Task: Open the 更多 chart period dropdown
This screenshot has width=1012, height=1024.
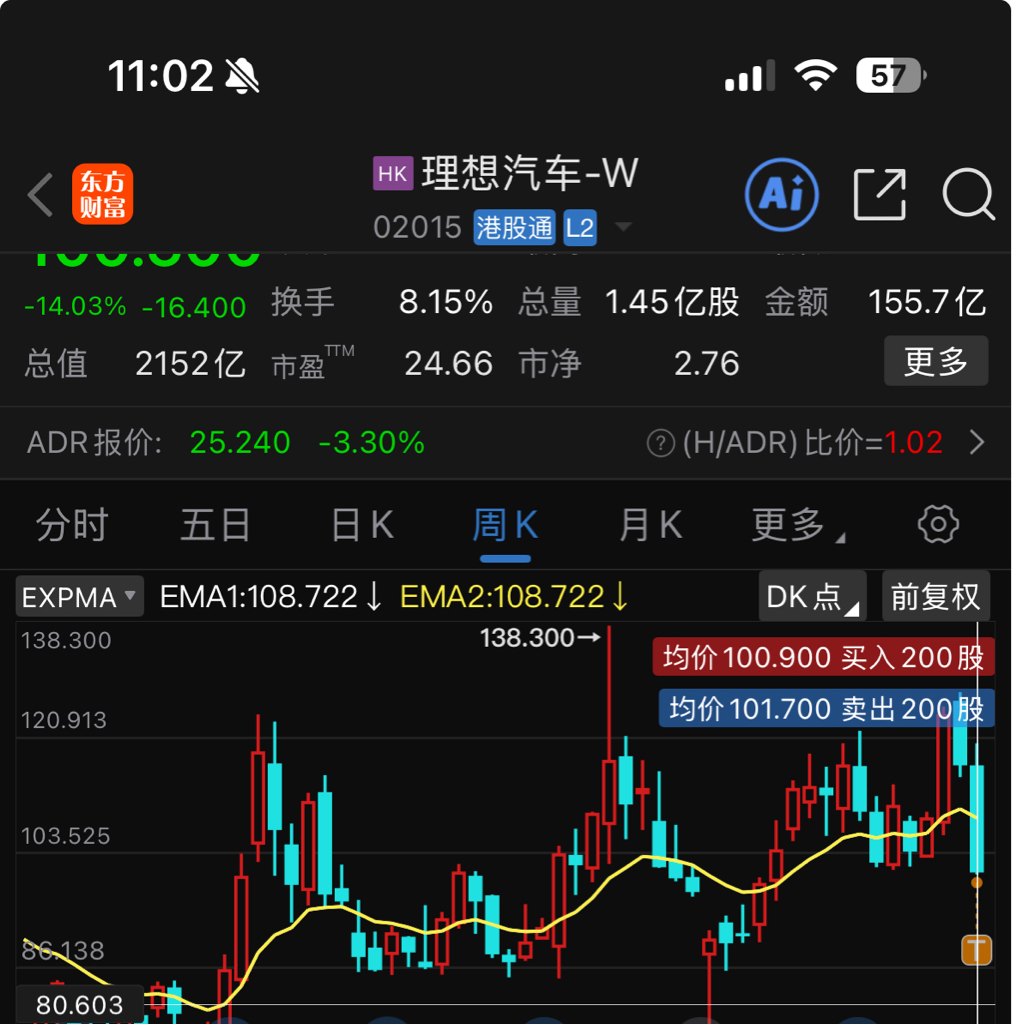Action: click(x=798, y=524)
